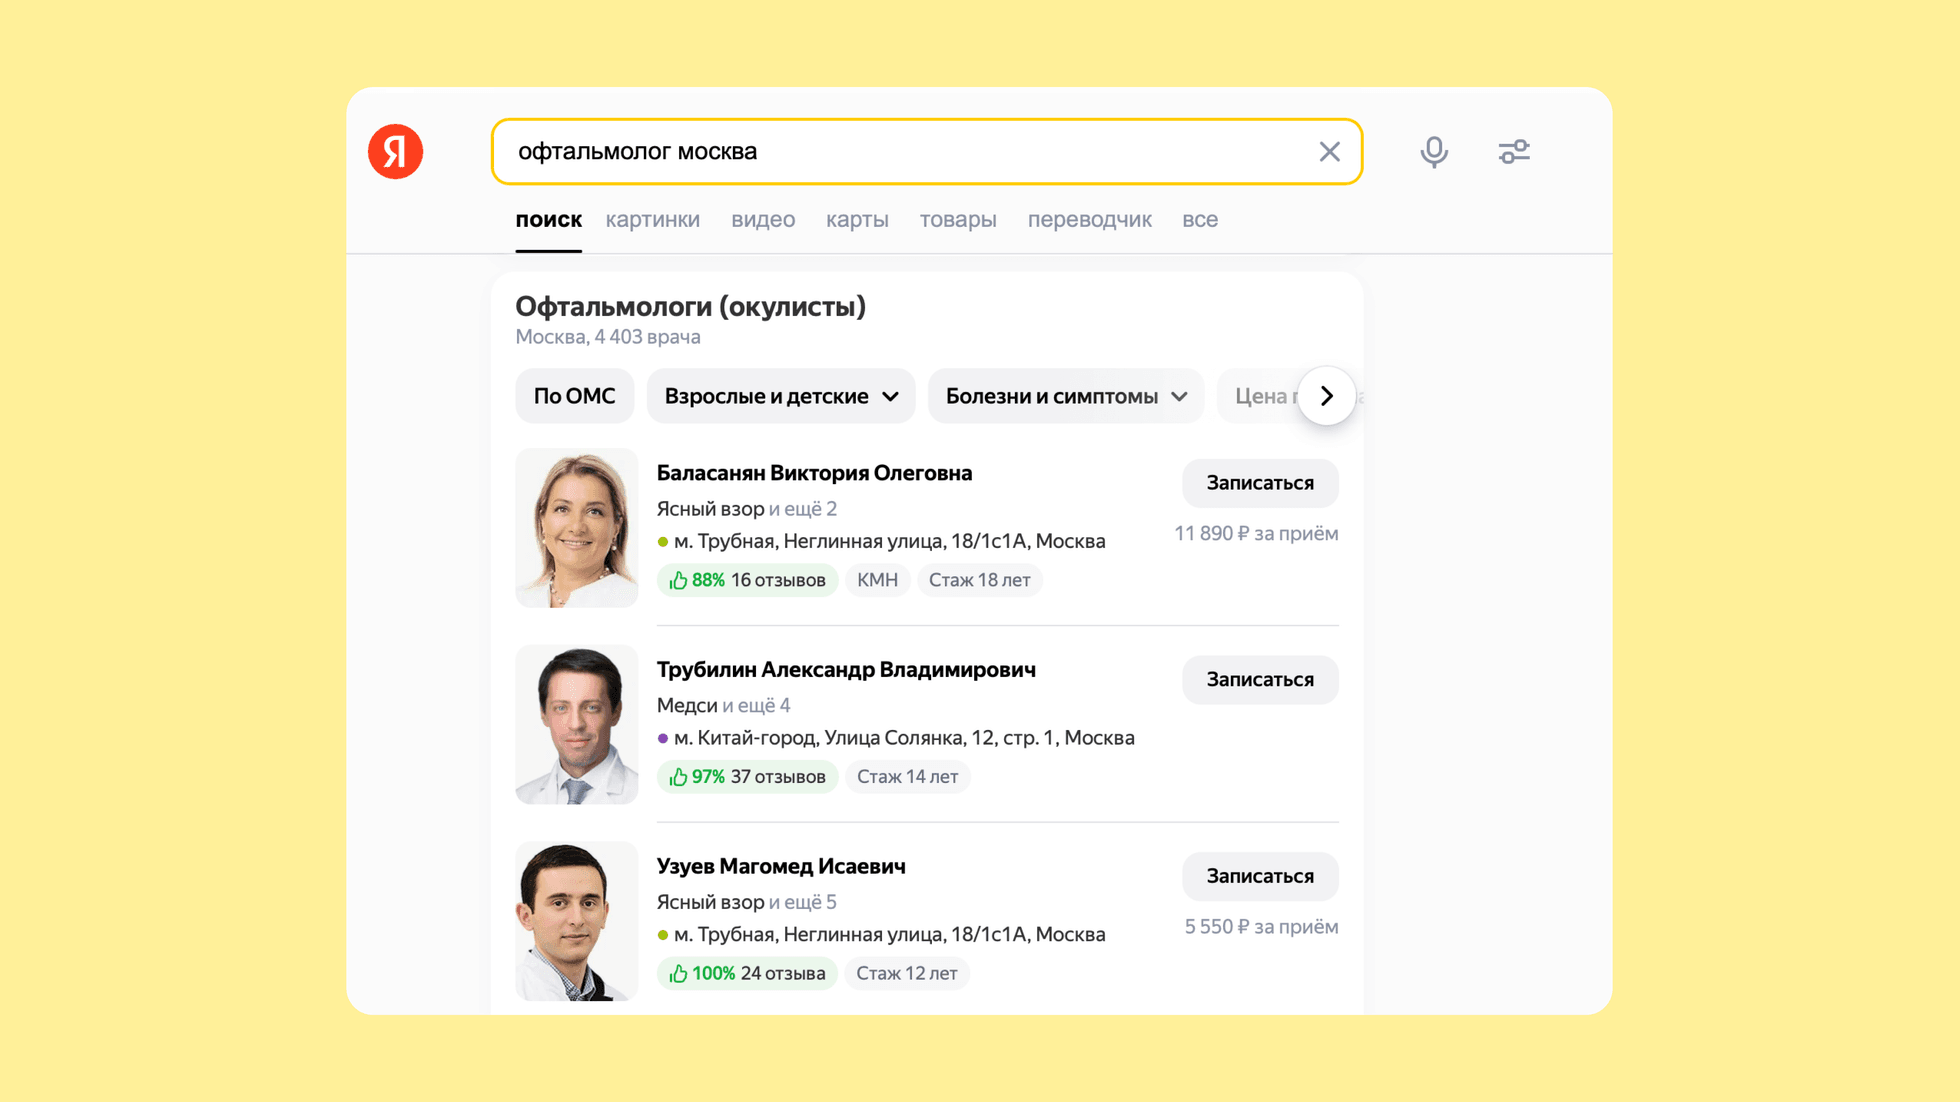Image resolution: width=1960 pixels, height=1102 pixels.
Task: Click the 5 550 ₽ за приём price
Action: point(1261,927)
